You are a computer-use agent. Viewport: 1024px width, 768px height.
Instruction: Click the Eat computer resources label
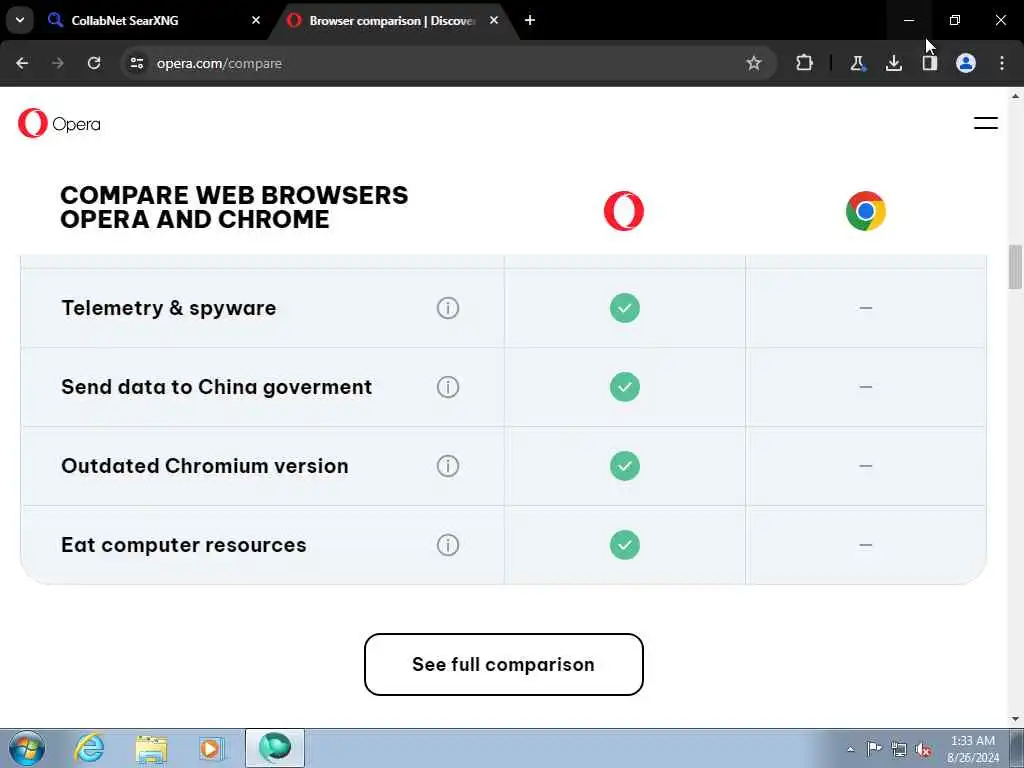click(x=184, y=545)
